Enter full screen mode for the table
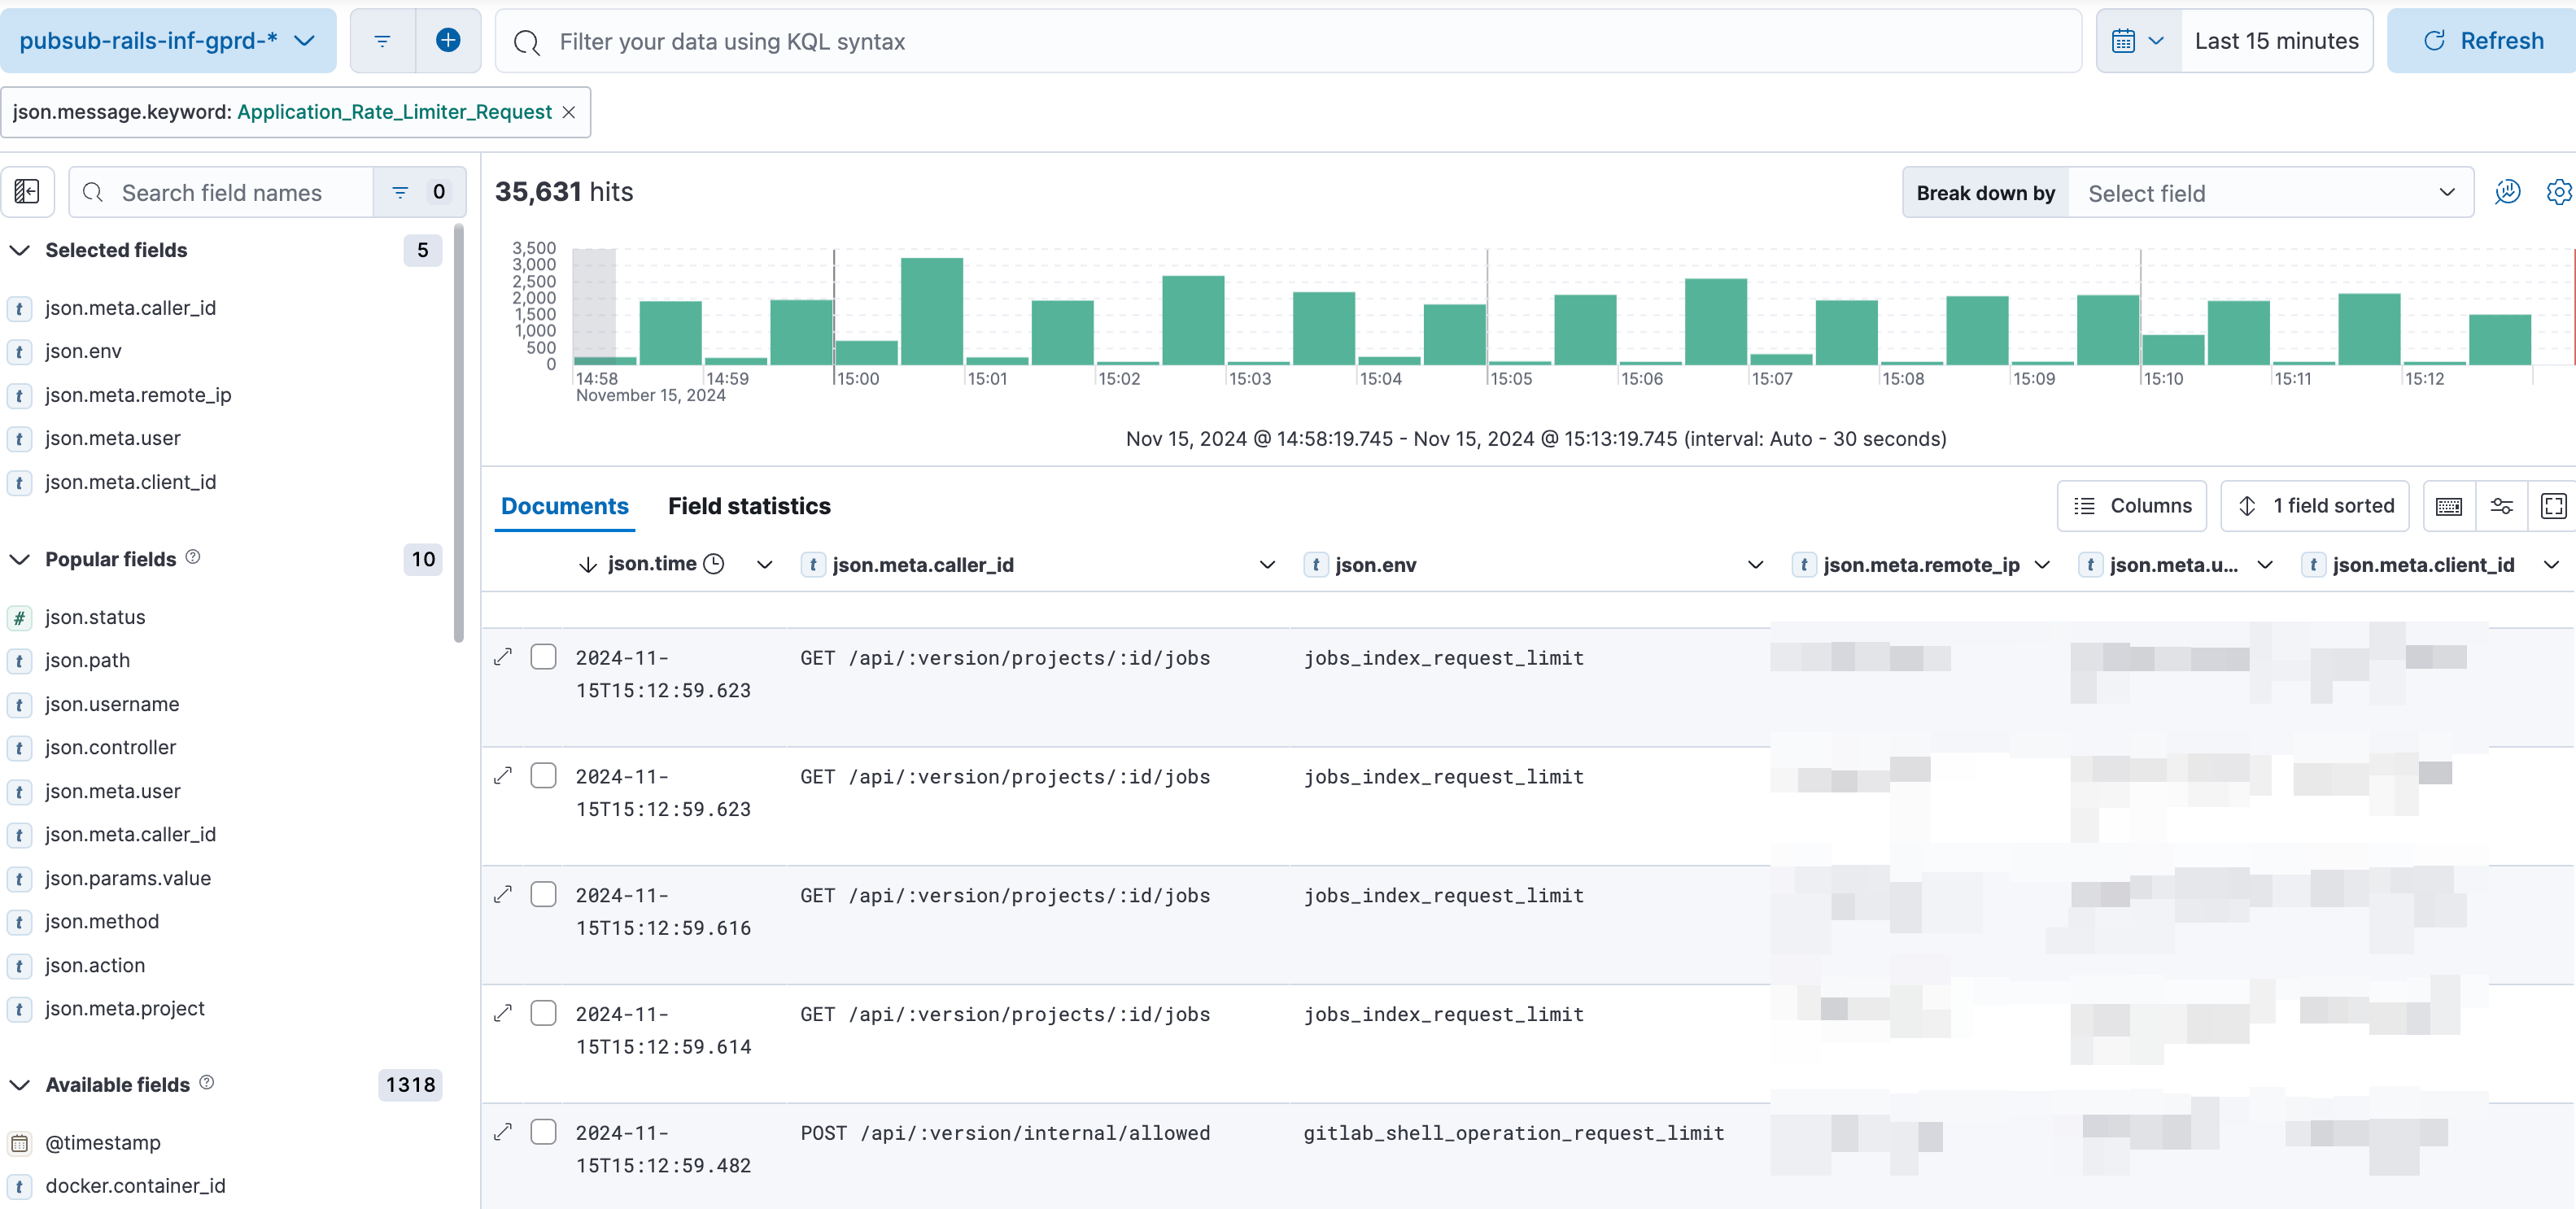This screenshot has height=1209, width=2576. pos(2553,506)
